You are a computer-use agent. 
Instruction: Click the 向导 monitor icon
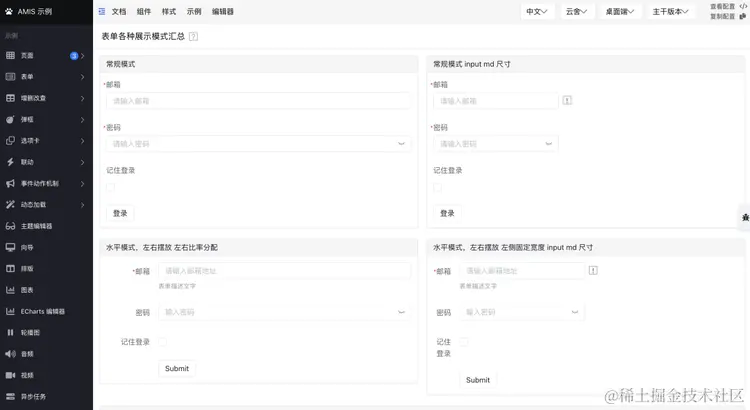[x=11, y=247]
